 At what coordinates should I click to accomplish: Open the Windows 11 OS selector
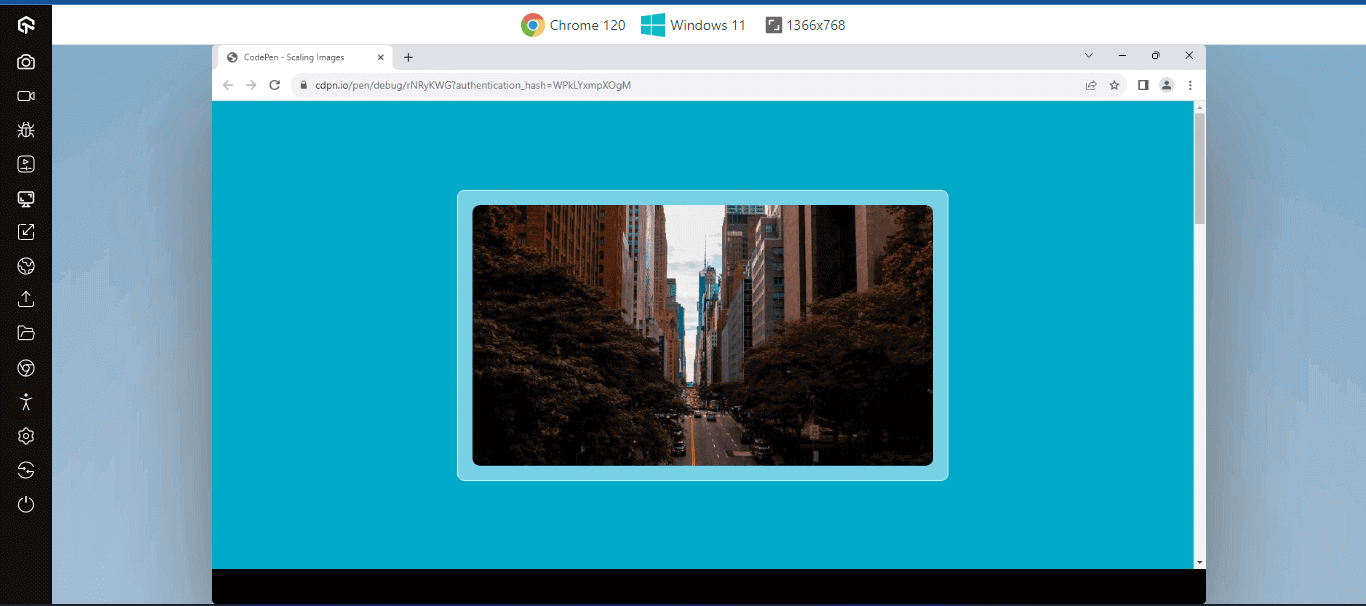click(x=694, y=25)
